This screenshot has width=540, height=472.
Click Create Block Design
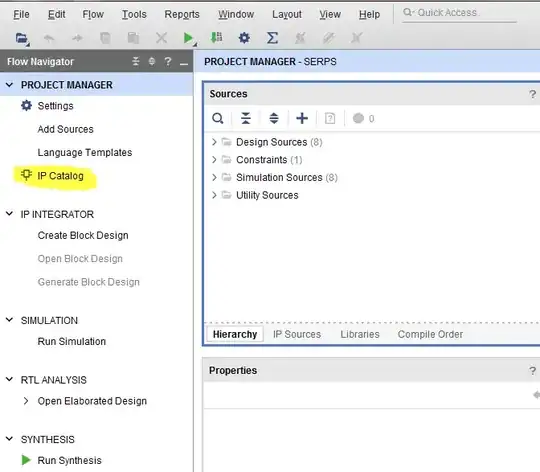83,235
